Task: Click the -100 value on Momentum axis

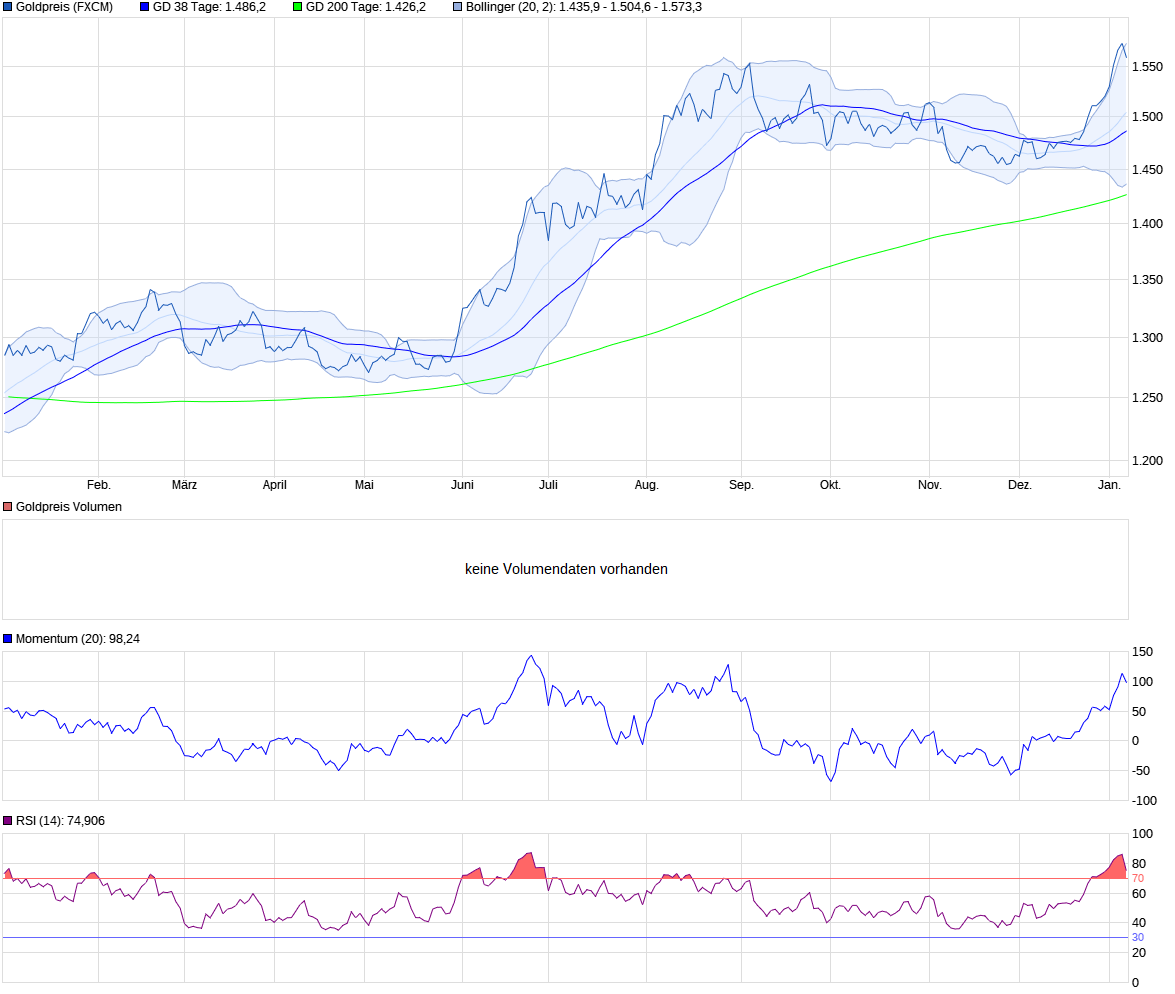Action: [x=1144, y=801]
